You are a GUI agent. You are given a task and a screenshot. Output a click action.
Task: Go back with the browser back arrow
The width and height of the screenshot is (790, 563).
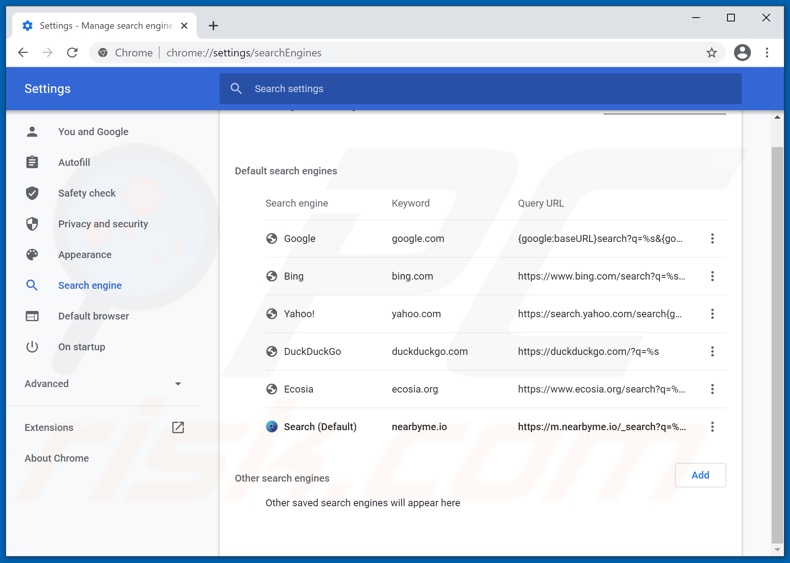click(x=23, y=52)
